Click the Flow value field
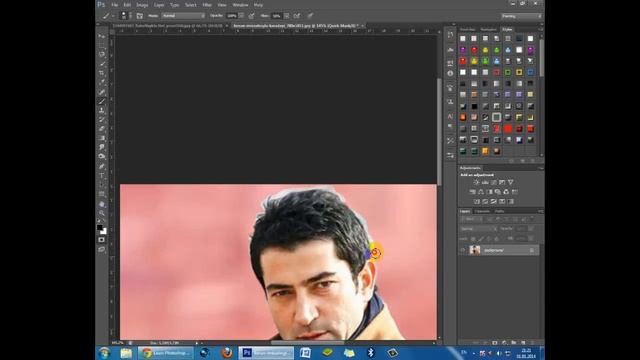Screen dimensions: 640x360 (276, 16)
